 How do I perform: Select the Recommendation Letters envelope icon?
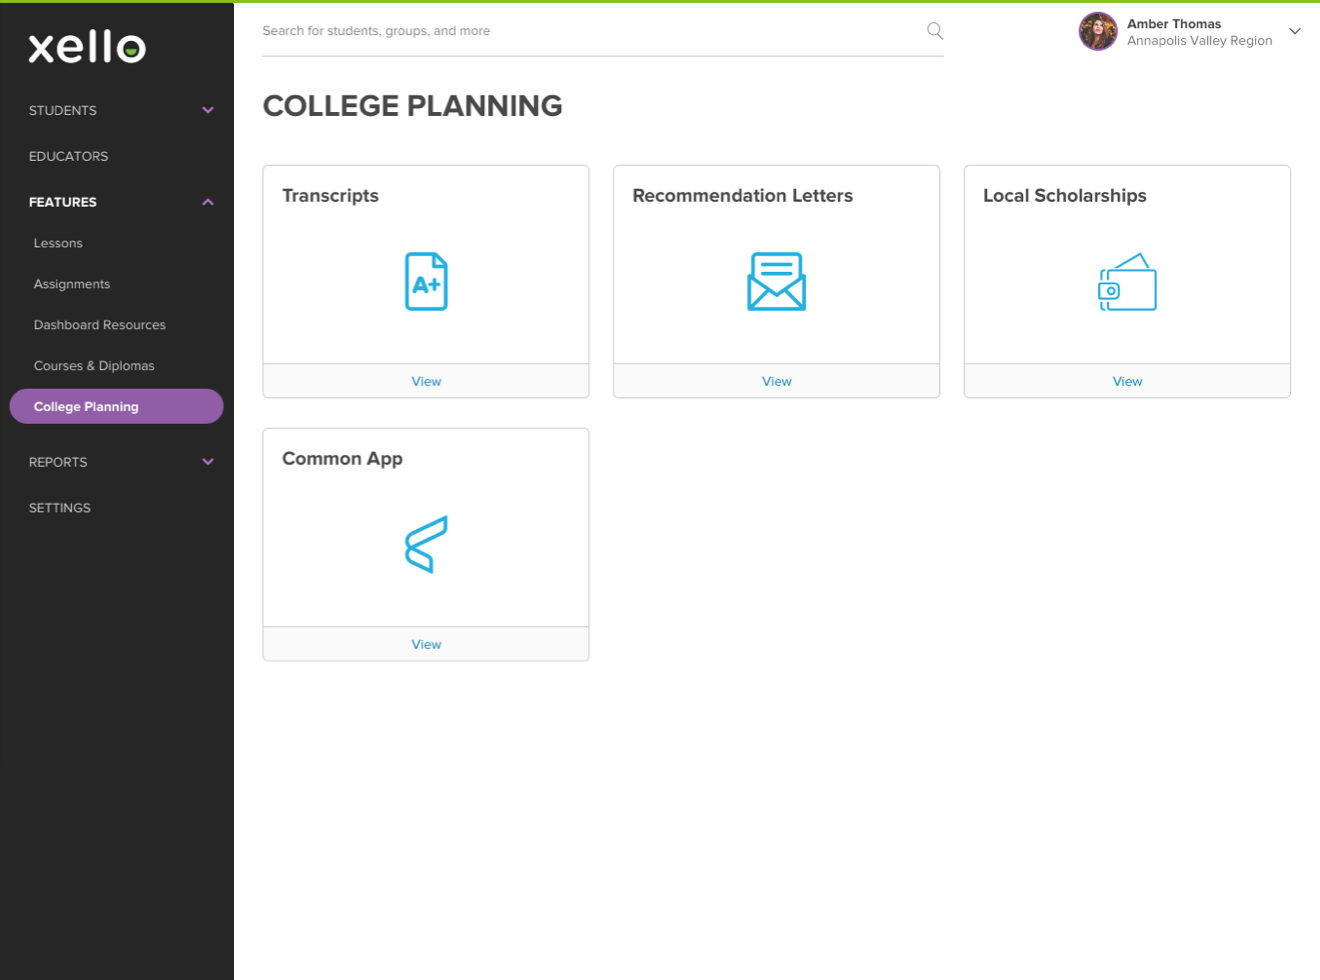pos(776,281)
